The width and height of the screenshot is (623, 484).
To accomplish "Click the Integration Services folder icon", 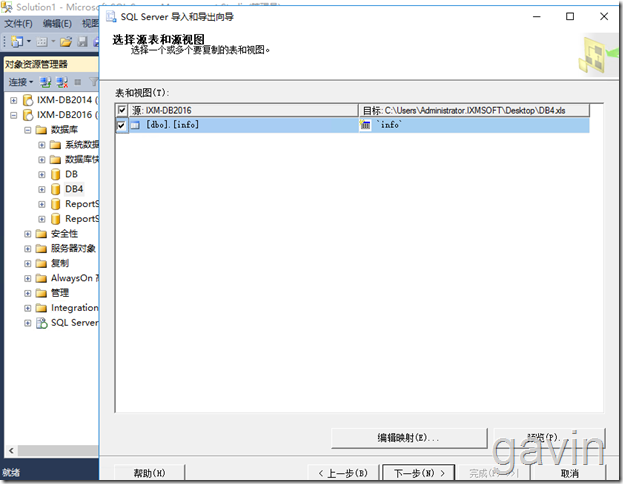I will [x=41, y=308].
